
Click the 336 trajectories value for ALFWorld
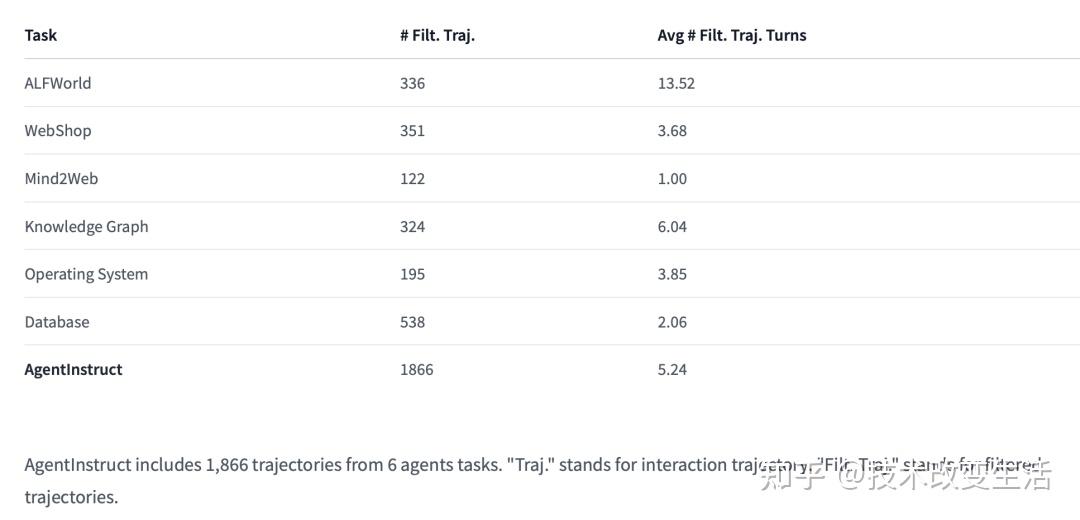412,83
